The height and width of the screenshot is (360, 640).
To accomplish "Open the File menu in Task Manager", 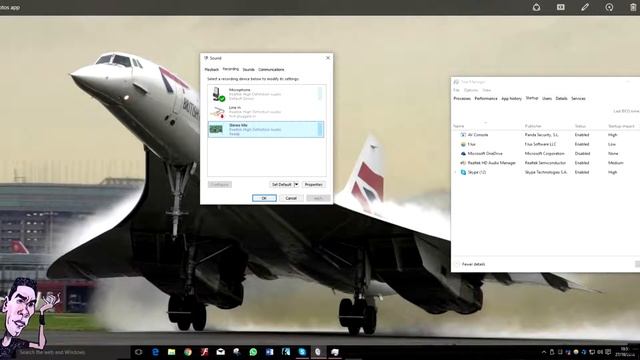I will (x=456, y=90).
